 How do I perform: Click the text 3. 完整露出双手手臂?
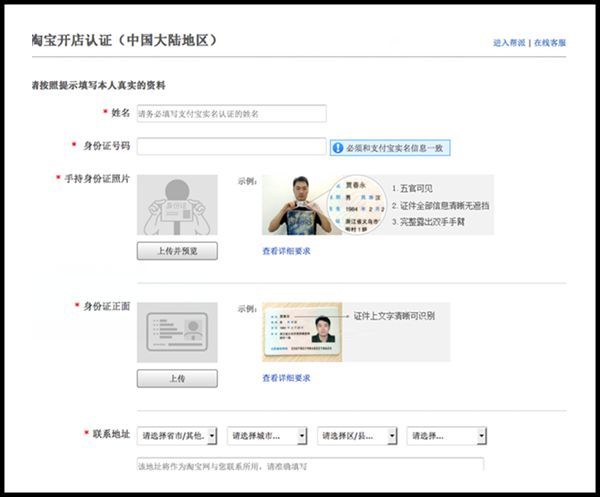coord(428,222)
